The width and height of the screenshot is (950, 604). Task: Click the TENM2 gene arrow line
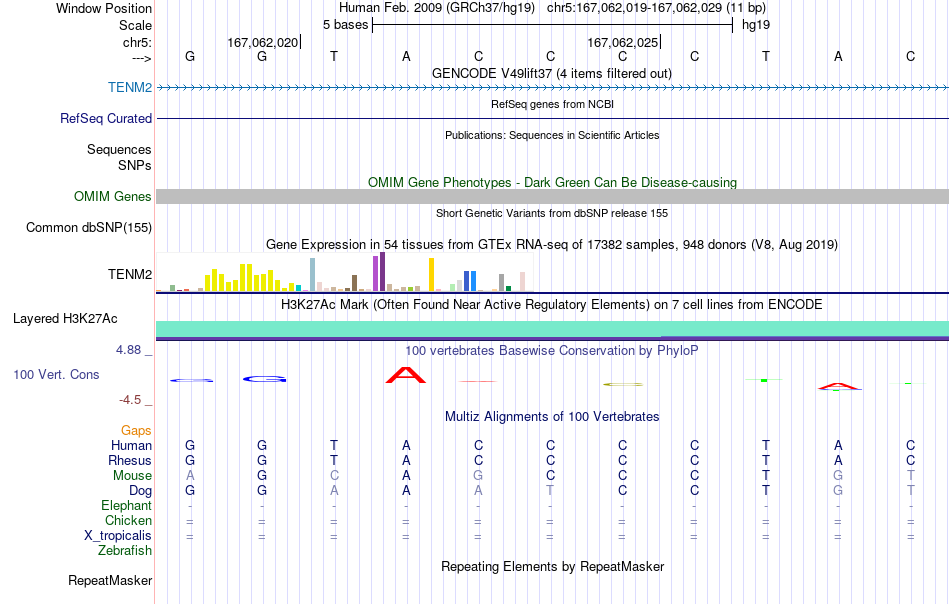click(x=552, y=88)
